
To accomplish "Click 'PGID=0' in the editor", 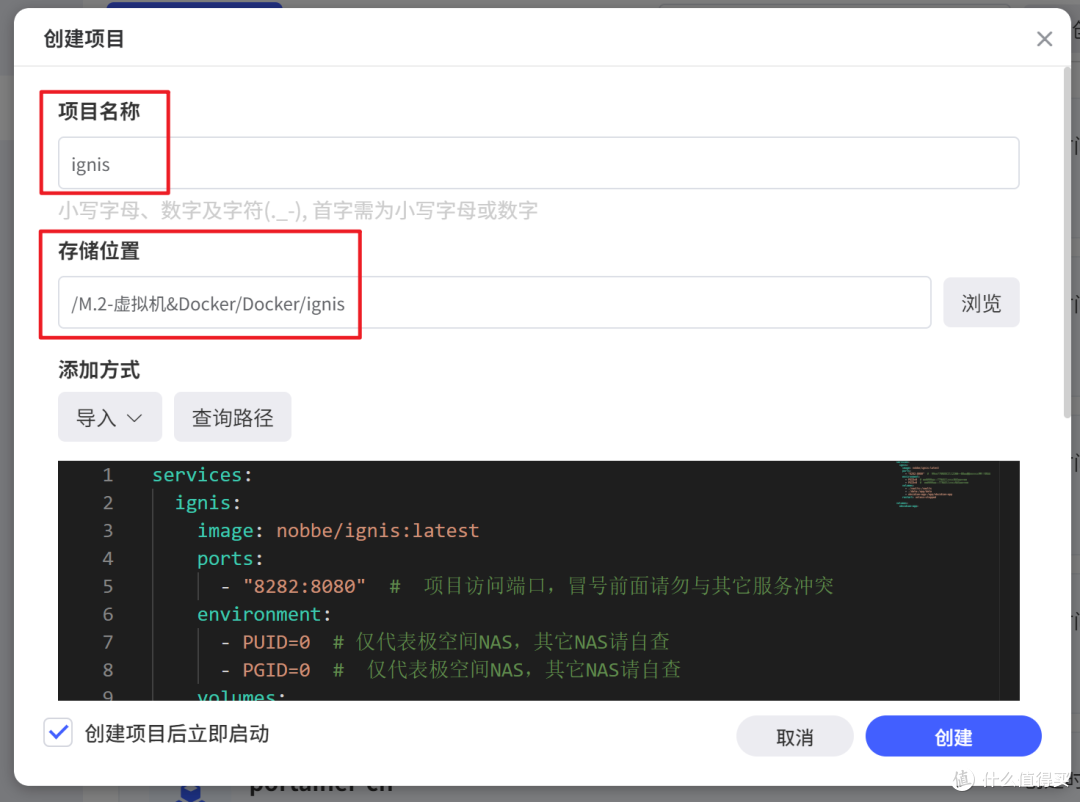I will (276, 670).
